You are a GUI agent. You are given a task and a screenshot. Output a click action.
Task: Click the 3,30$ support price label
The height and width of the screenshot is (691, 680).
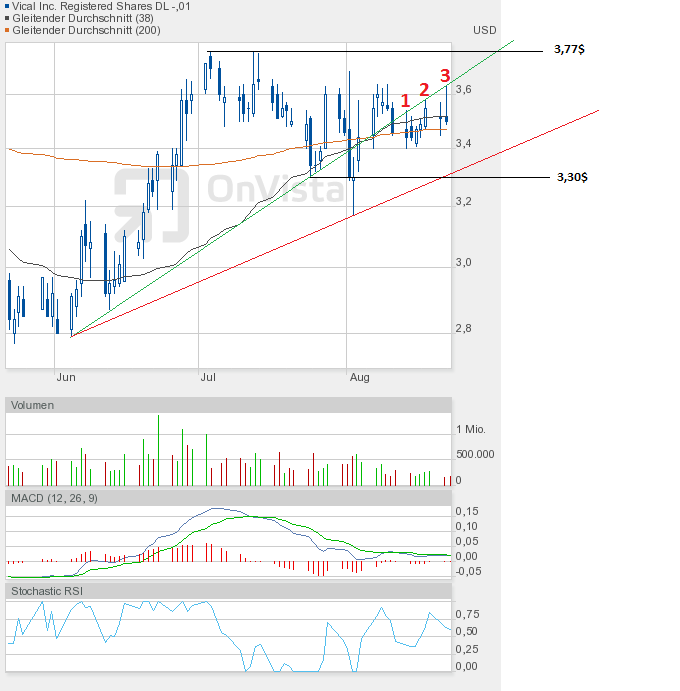(572, 177)
